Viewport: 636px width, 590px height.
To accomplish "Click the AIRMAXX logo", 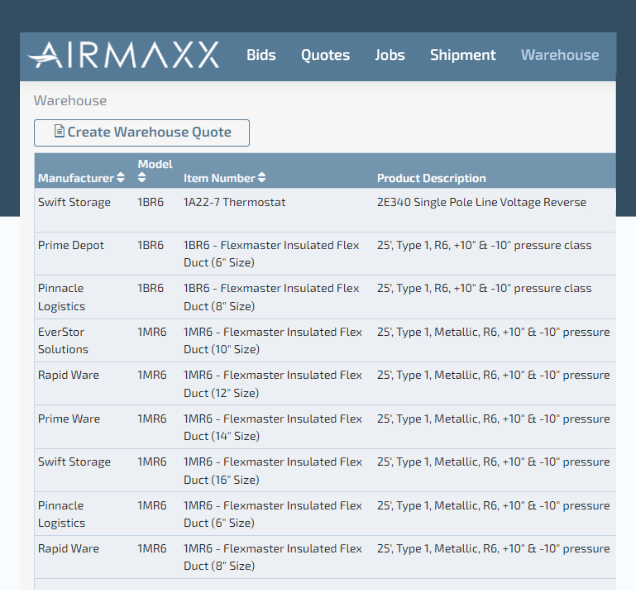I will tap(123, 55).
